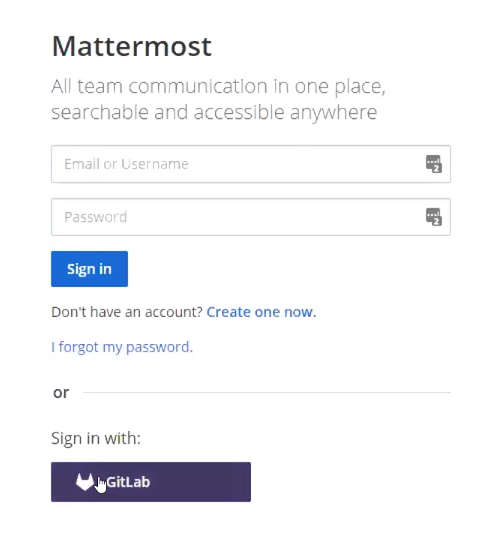Click the blue Sign in button
This screenshot has height=553, width=497.
89,269
